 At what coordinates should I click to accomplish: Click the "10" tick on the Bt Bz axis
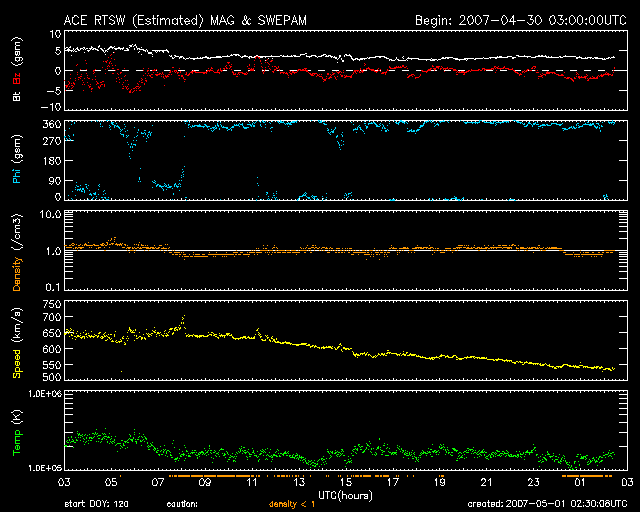click(56, 34)
